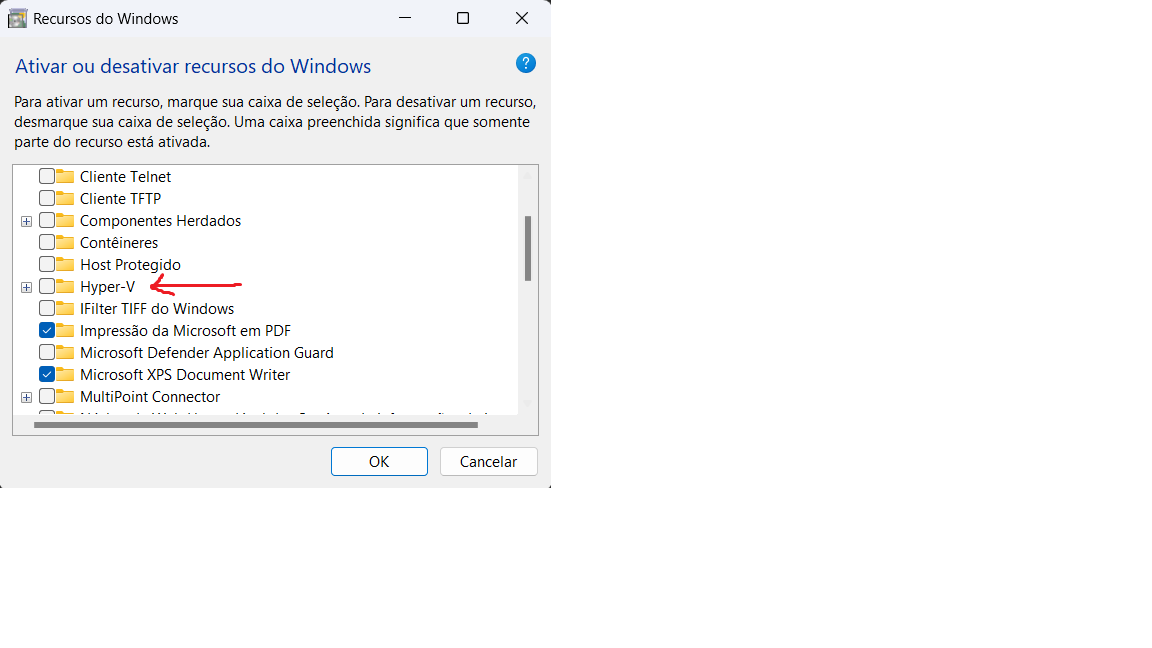The width and height of the screenshot is (1152, 648).
Task: Select the Componentes Herdados label
Action: (x=160, y=220)
